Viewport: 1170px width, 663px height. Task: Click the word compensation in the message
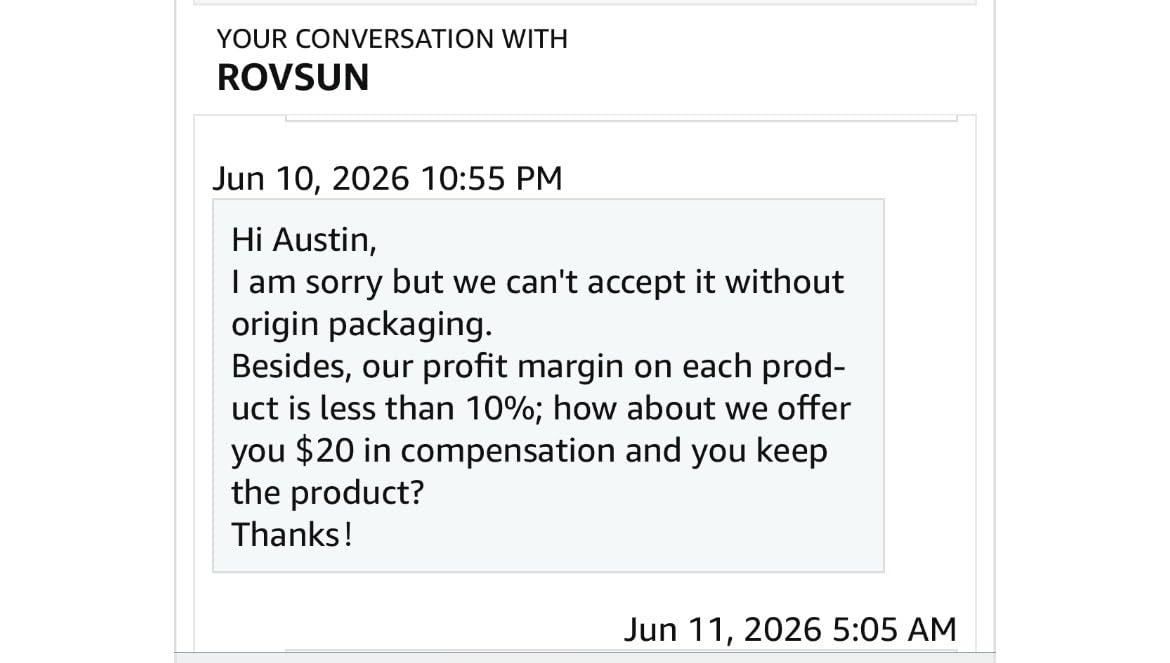click(x=508, y=450)
